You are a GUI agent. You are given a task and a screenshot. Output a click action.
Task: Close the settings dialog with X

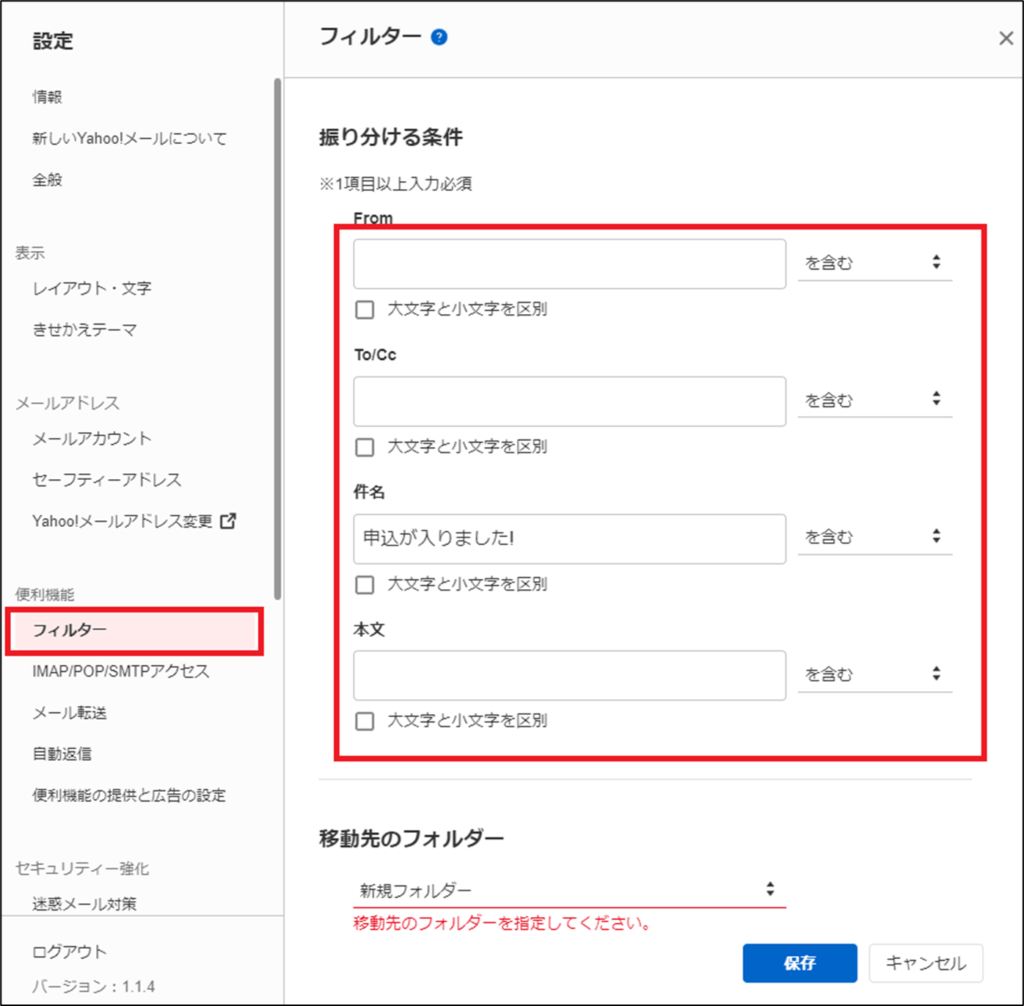pyautogui.click(x=1006, y=39)
